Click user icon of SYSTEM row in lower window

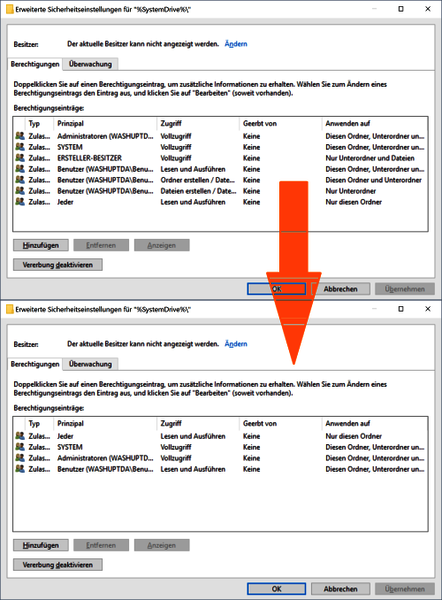coord(20,447)
